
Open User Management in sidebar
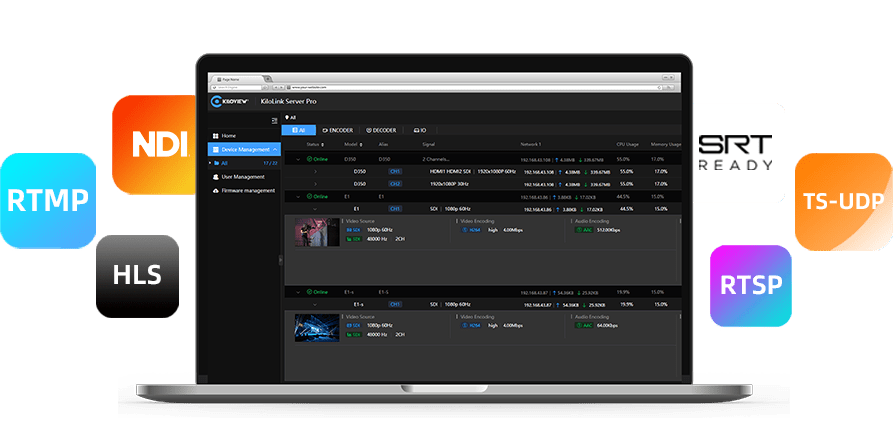pyautogui.click(x=242, y=176)
